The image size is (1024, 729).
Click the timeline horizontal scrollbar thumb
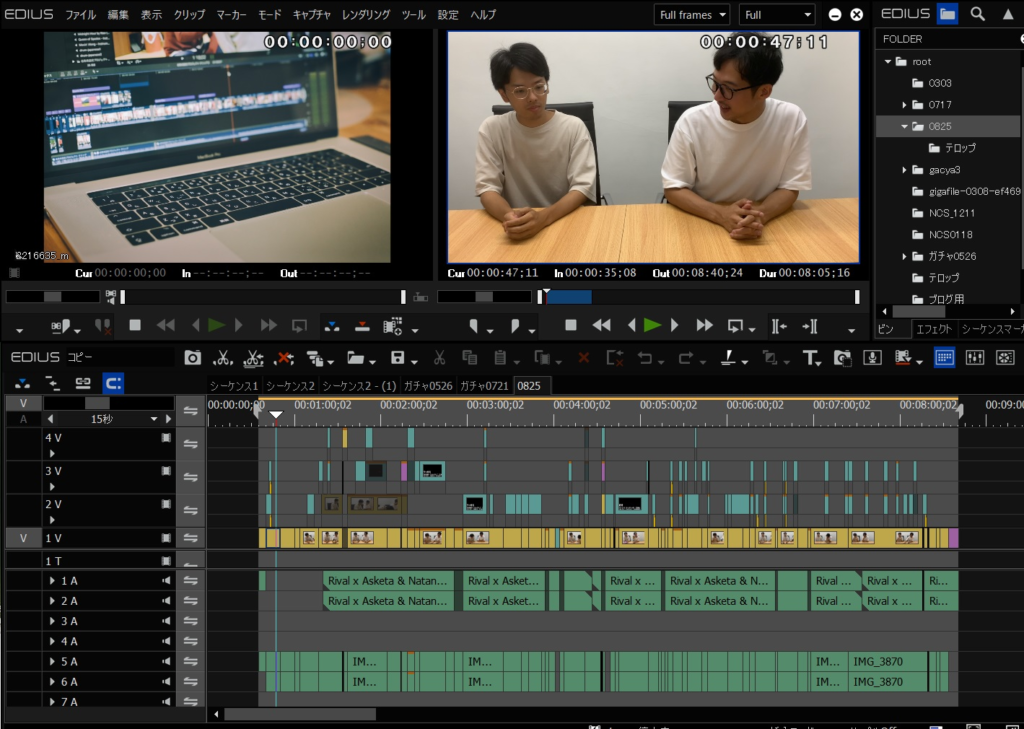(x=299, y=714)
